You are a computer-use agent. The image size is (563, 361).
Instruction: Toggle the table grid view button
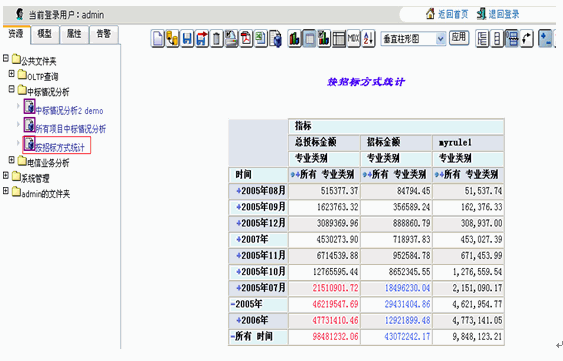pos(339,38)
